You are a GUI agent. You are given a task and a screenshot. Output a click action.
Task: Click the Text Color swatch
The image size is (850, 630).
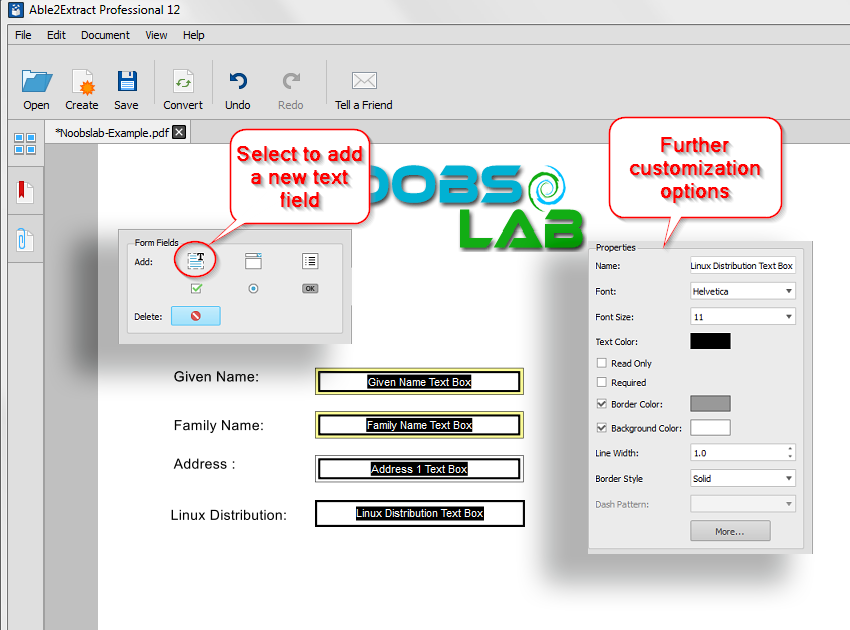coord(709,340)
